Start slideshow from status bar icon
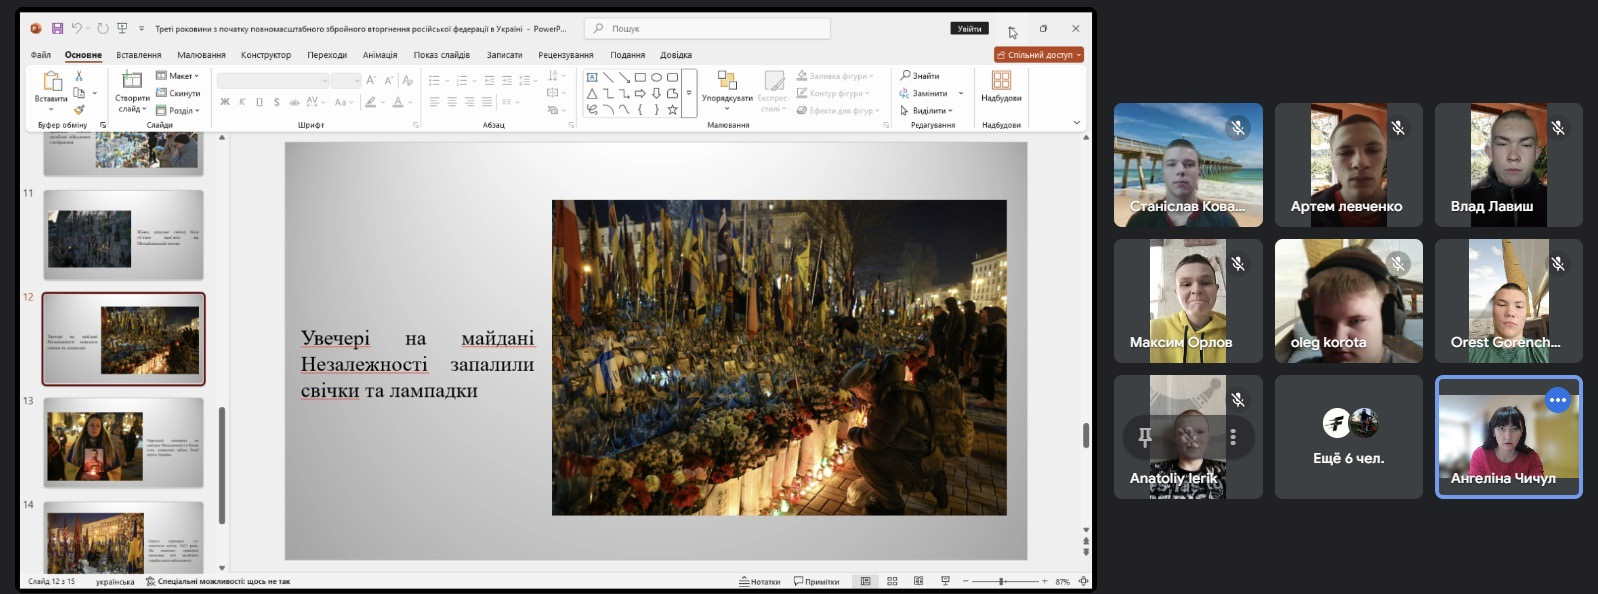 point(945,581)
